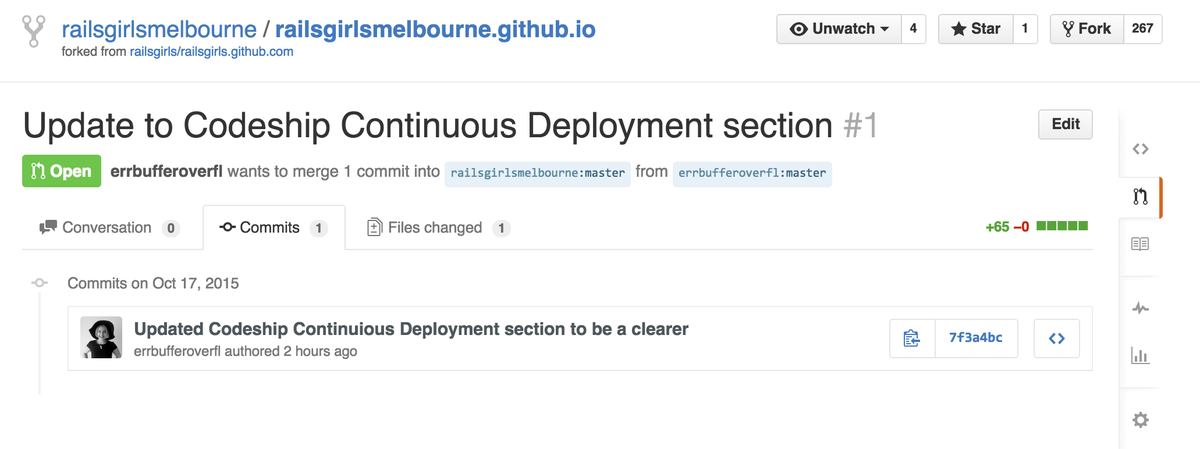This screenshot has width=1200, height=449.
Task: Click the errbufferoverfl:master head branch label
Action: tap(752, 172)
